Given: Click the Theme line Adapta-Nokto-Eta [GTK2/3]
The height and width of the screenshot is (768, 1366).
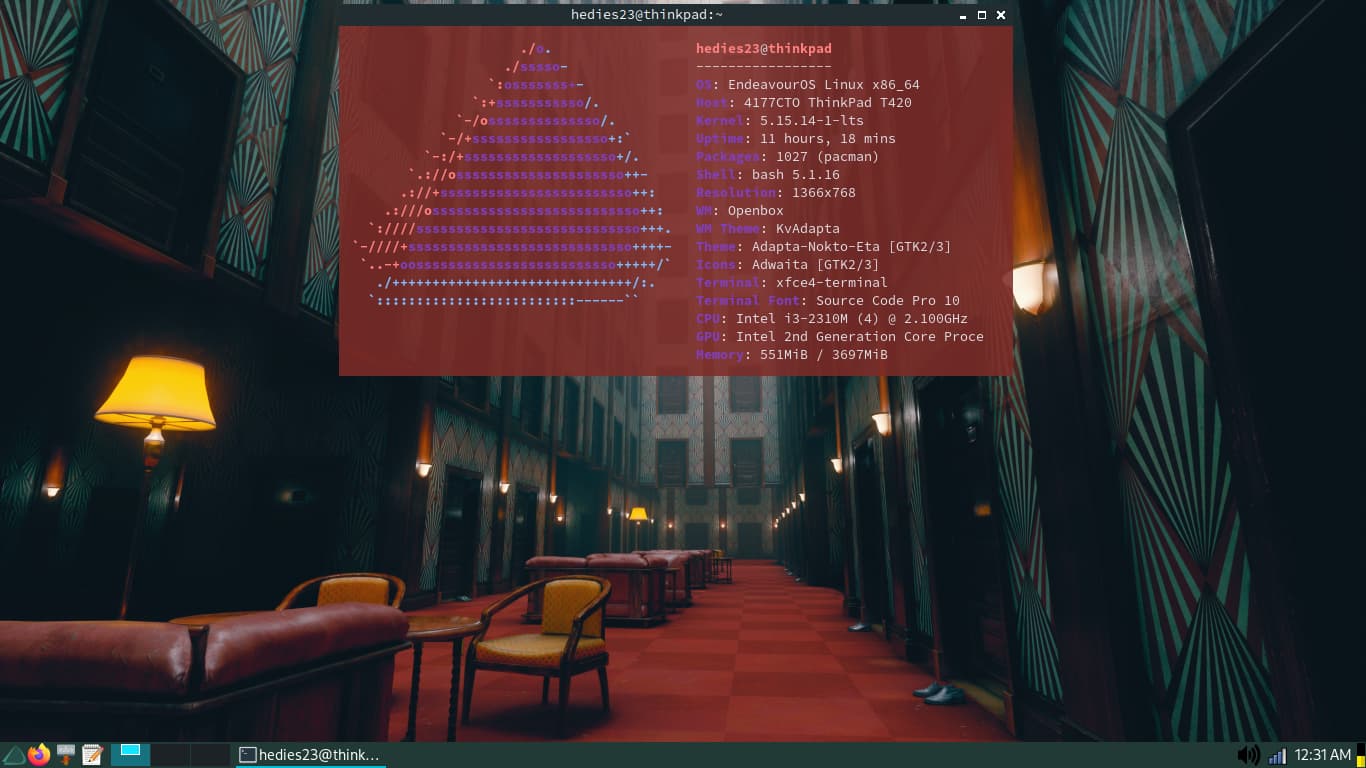Looking at the screenshot, I should coord(824,247).
